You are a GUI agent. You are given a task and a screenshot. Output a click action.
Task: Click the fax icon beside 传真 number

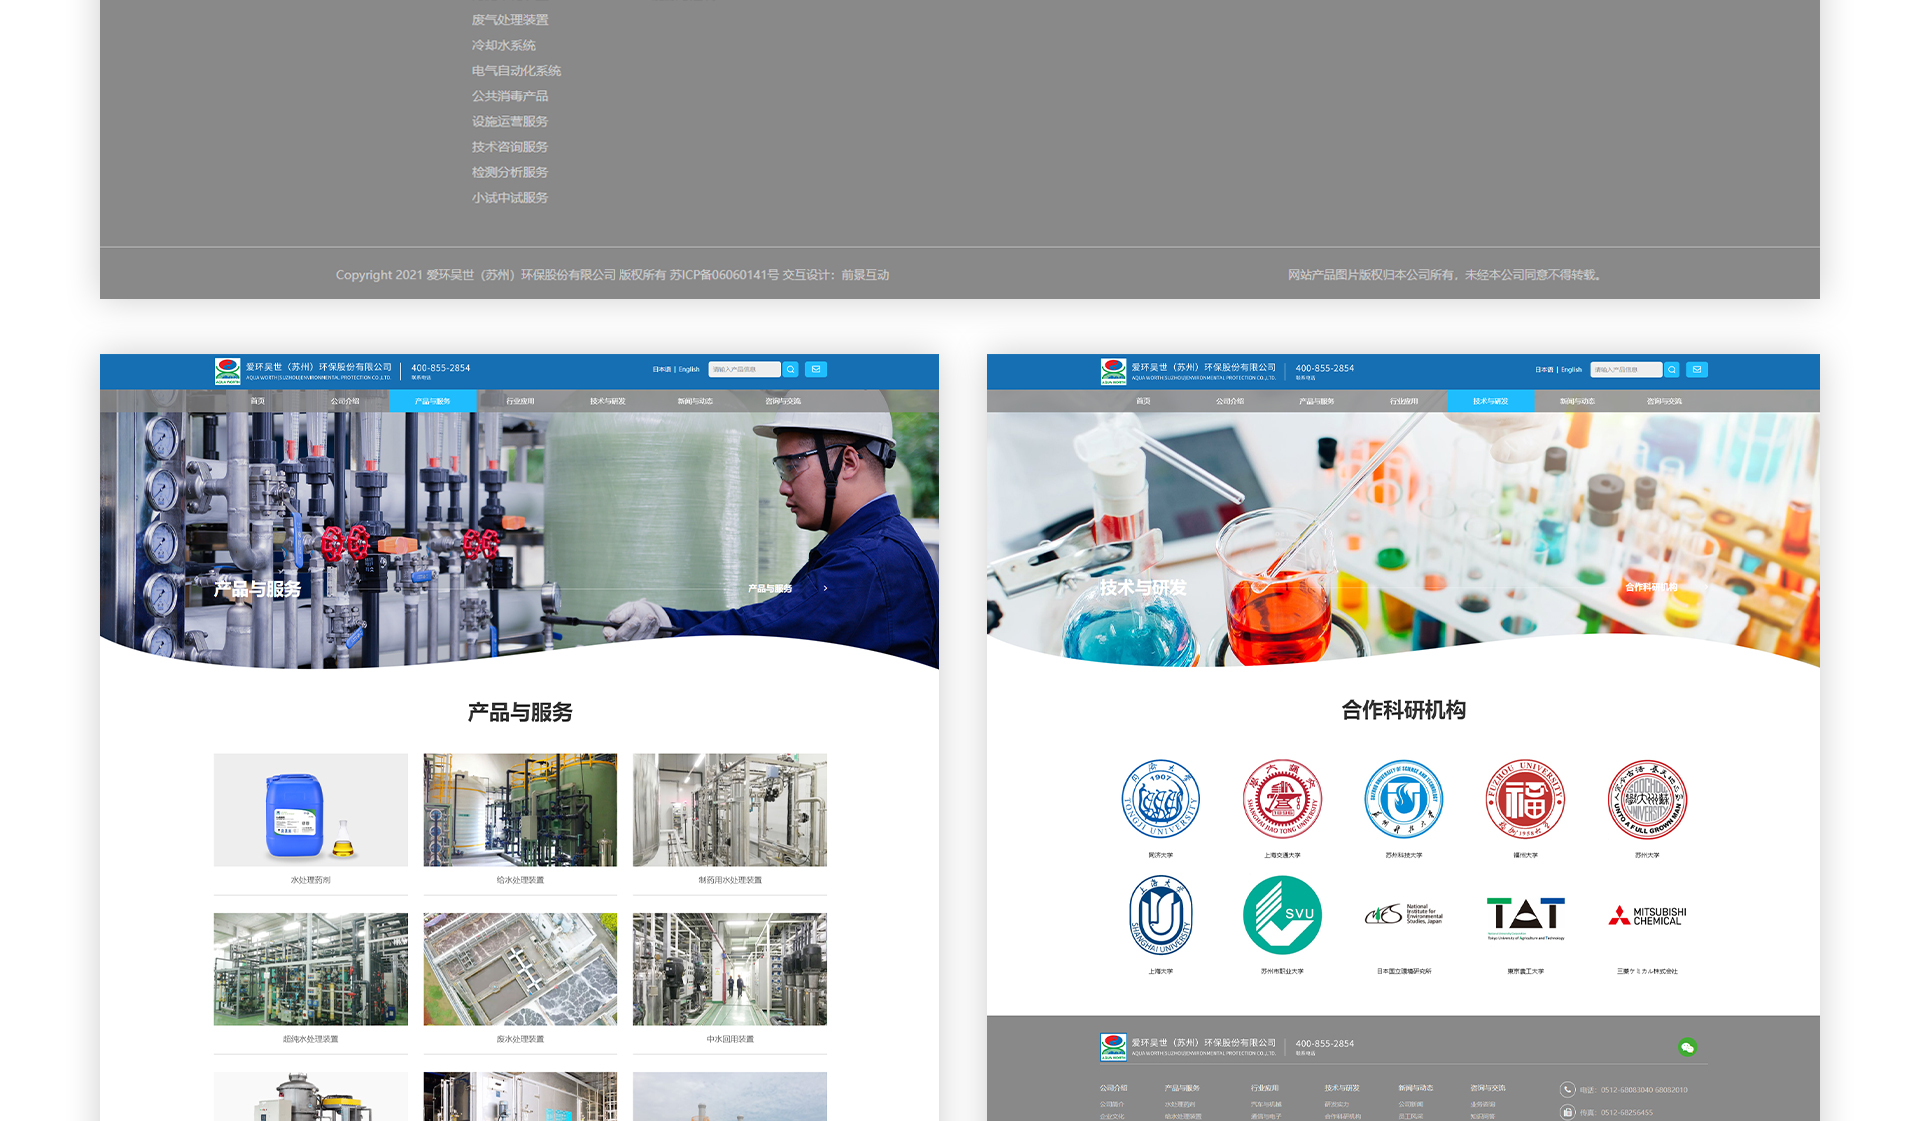[x=1568, y=1112]
